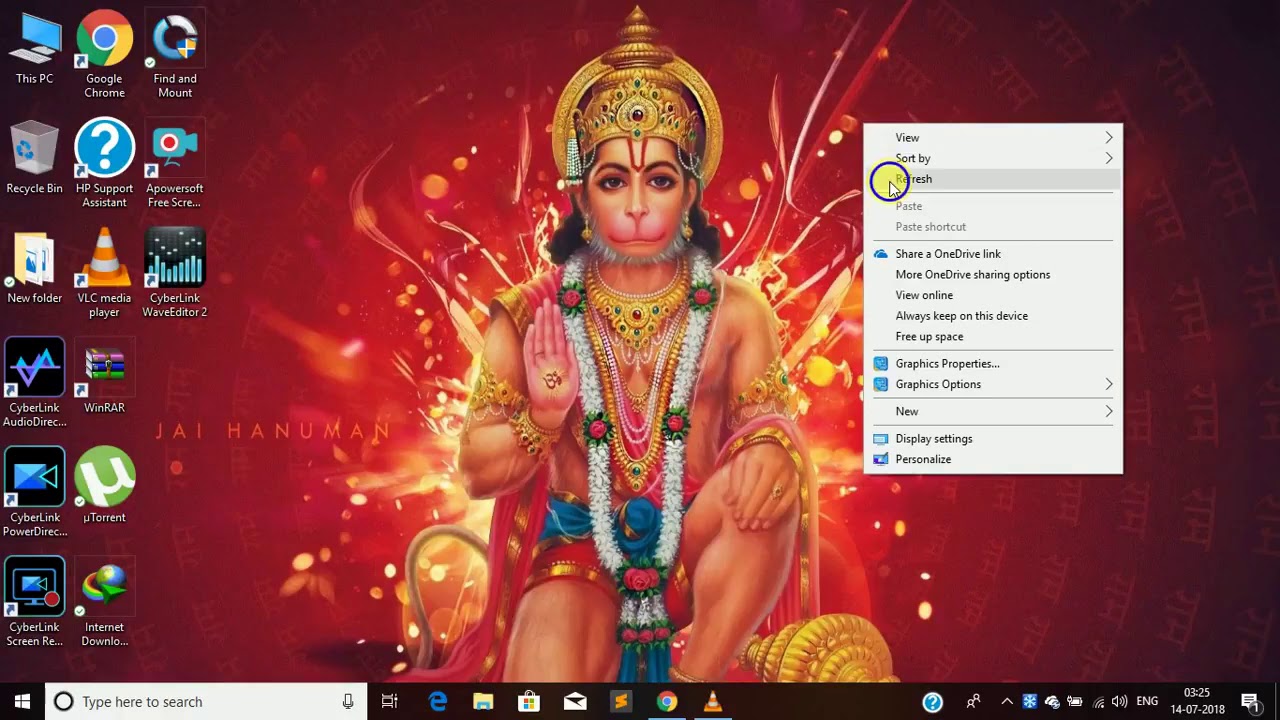
Task: Open Task View from the taskbar
Action: click(x=390, y=701)
